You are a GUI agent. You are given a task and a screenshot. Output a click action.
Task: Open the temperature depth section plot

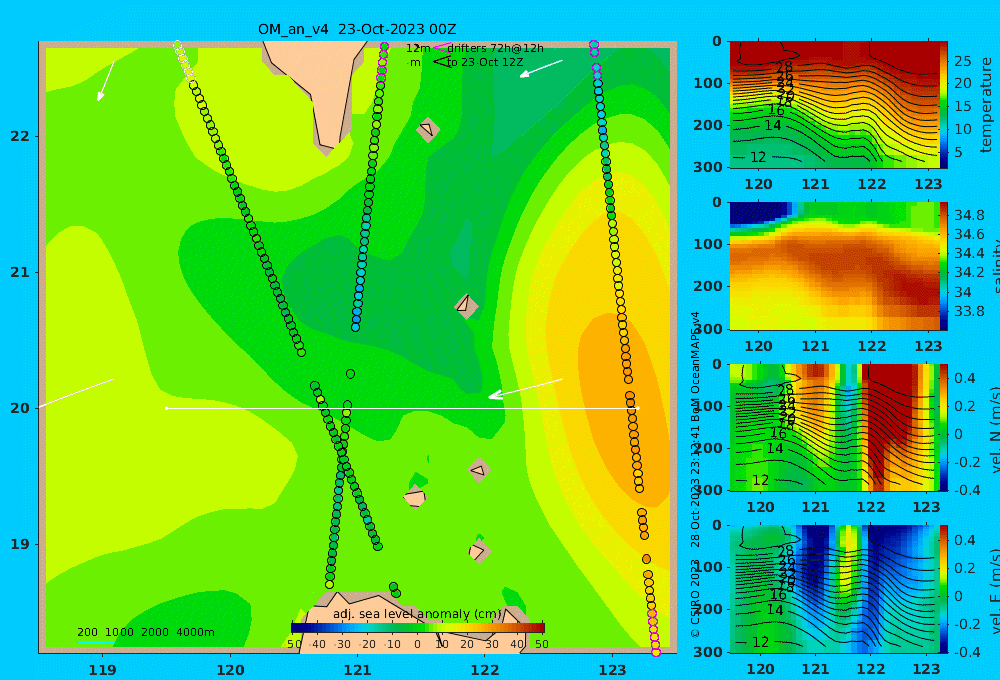pos(834,105)
